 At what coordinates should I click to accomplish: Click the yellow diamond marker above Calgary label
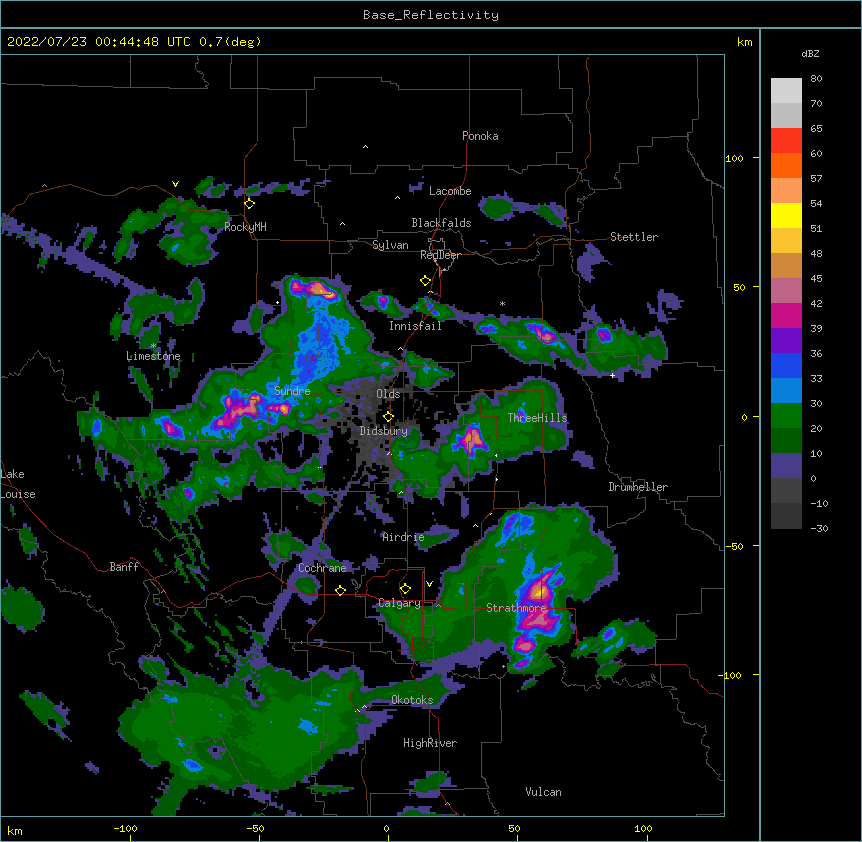pyautogui.click(x=405, y=589)
